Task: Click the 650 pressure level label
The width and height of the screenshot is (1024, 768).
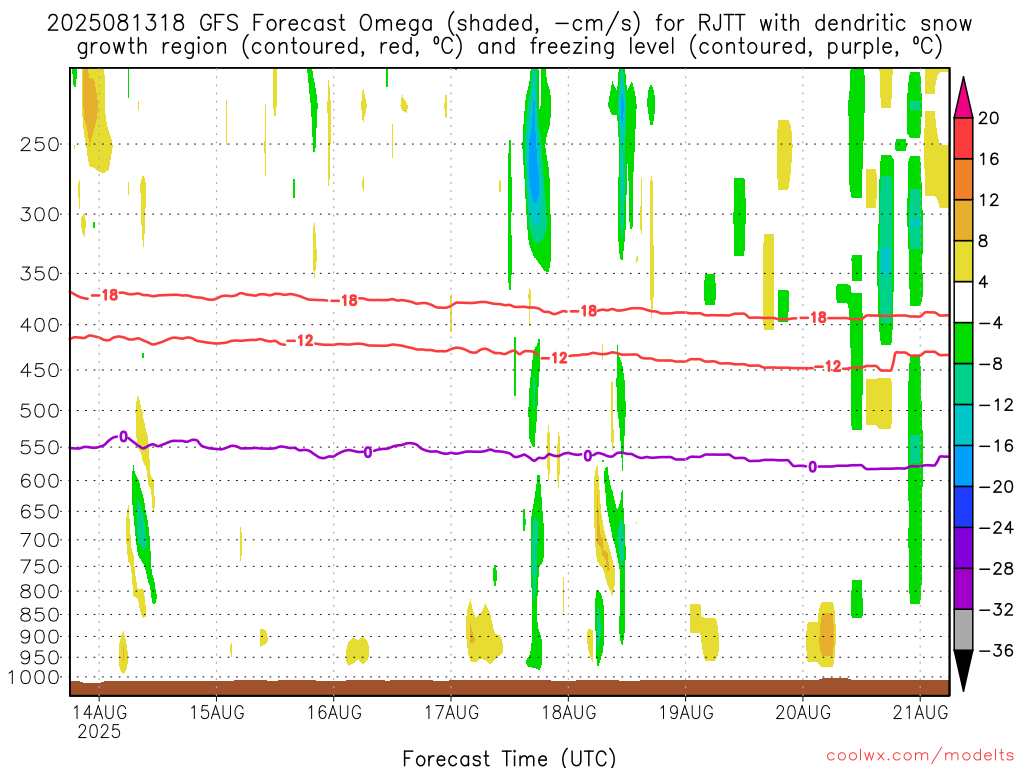Action: [x=40, y=511]
